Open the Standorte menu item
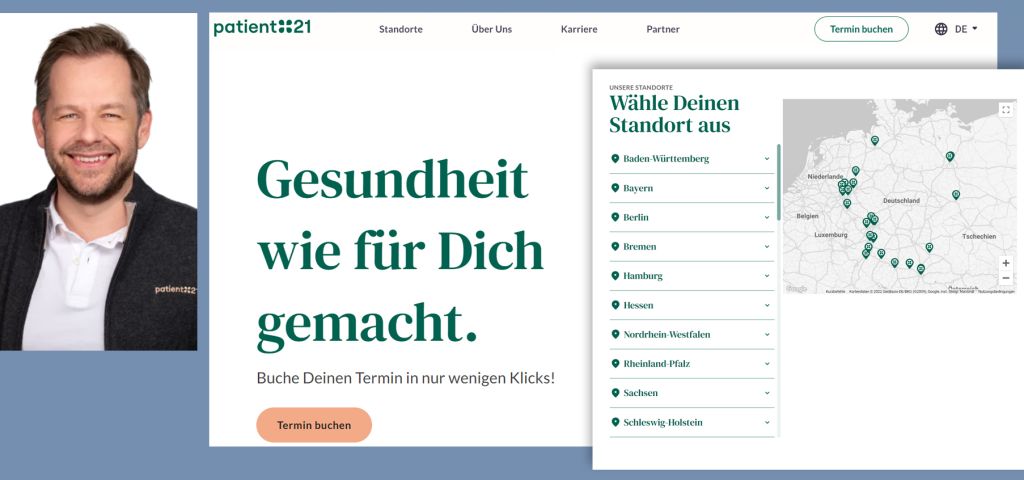This screenshot has height=480, width=1024. coord(400,29)
